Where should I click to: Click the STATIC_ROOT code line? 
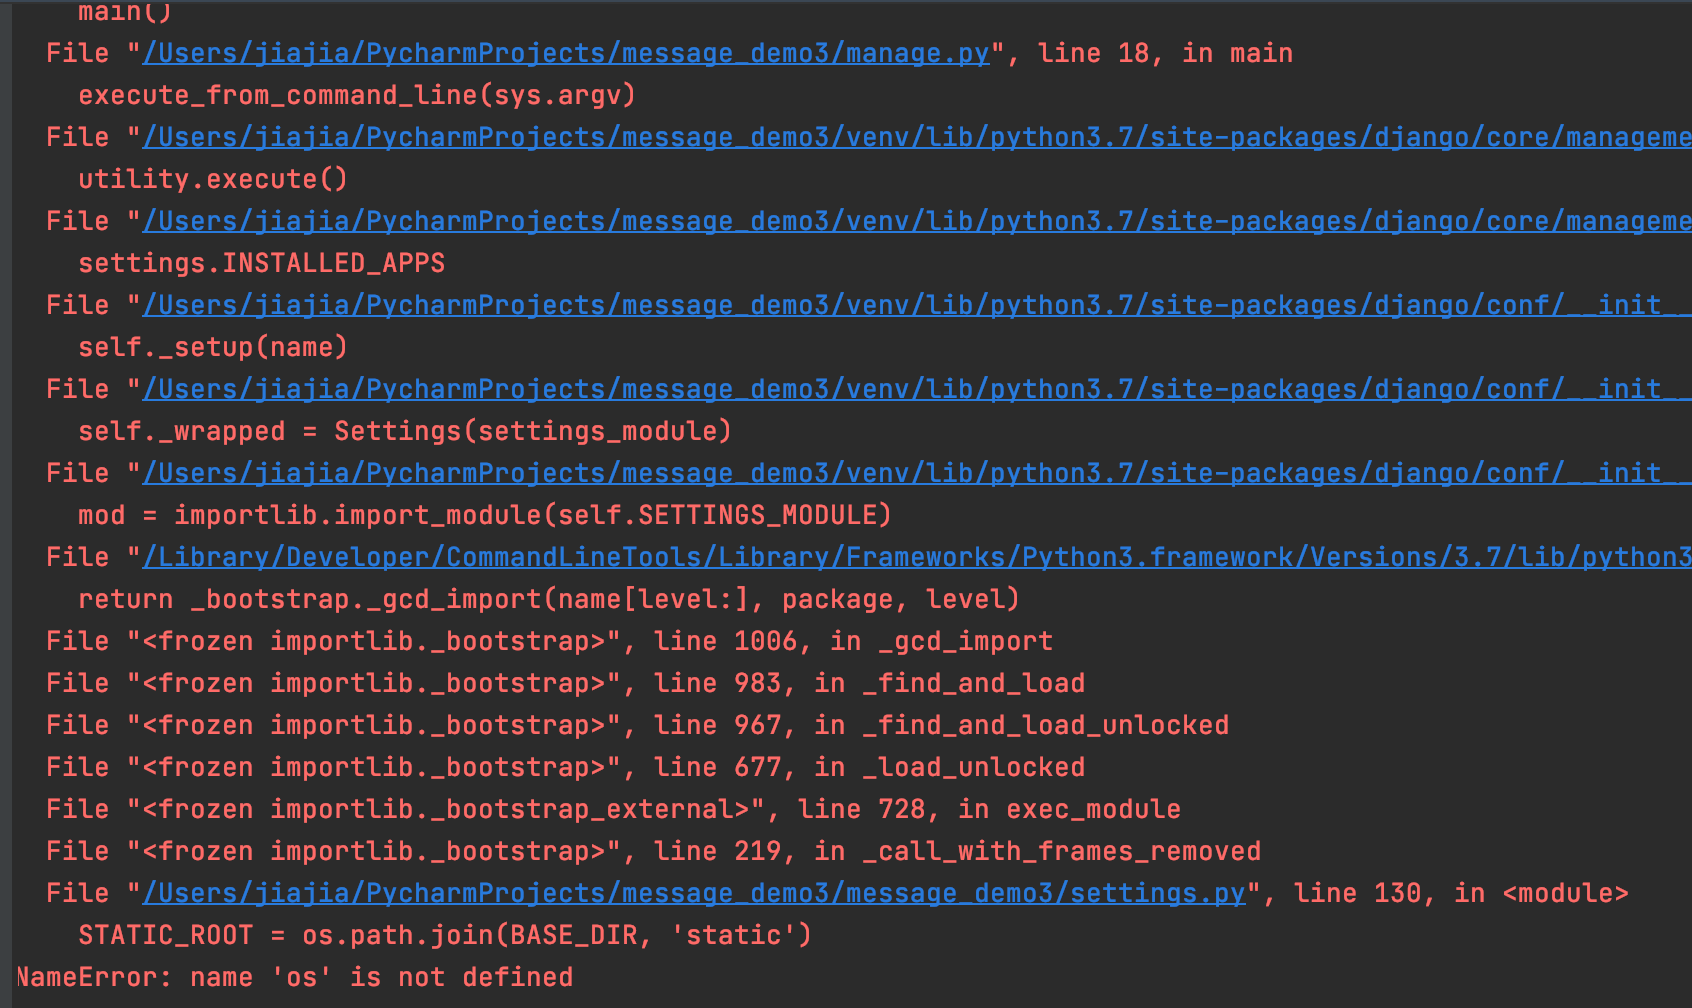(445, 934)
